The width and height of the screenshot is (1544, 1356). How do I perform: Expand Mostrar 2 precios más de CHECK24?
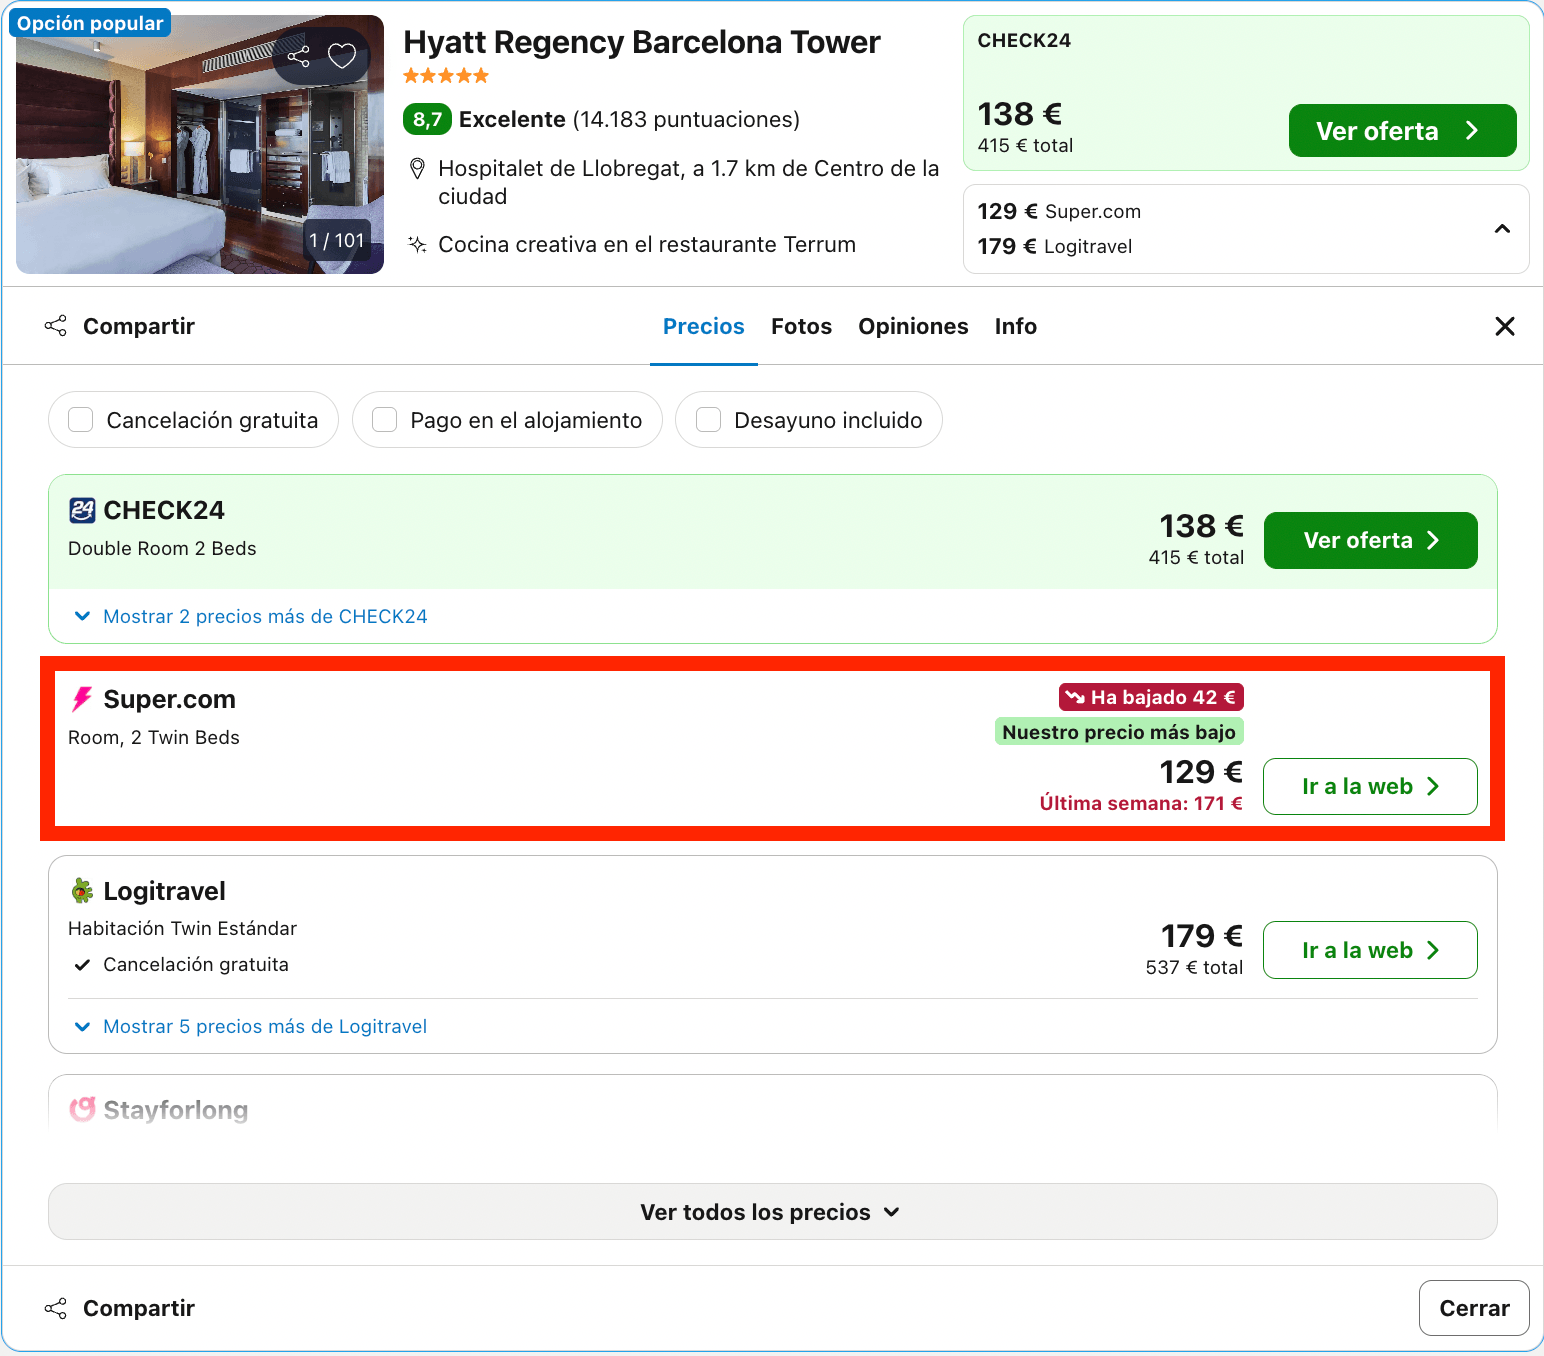(x=251, y=616)
